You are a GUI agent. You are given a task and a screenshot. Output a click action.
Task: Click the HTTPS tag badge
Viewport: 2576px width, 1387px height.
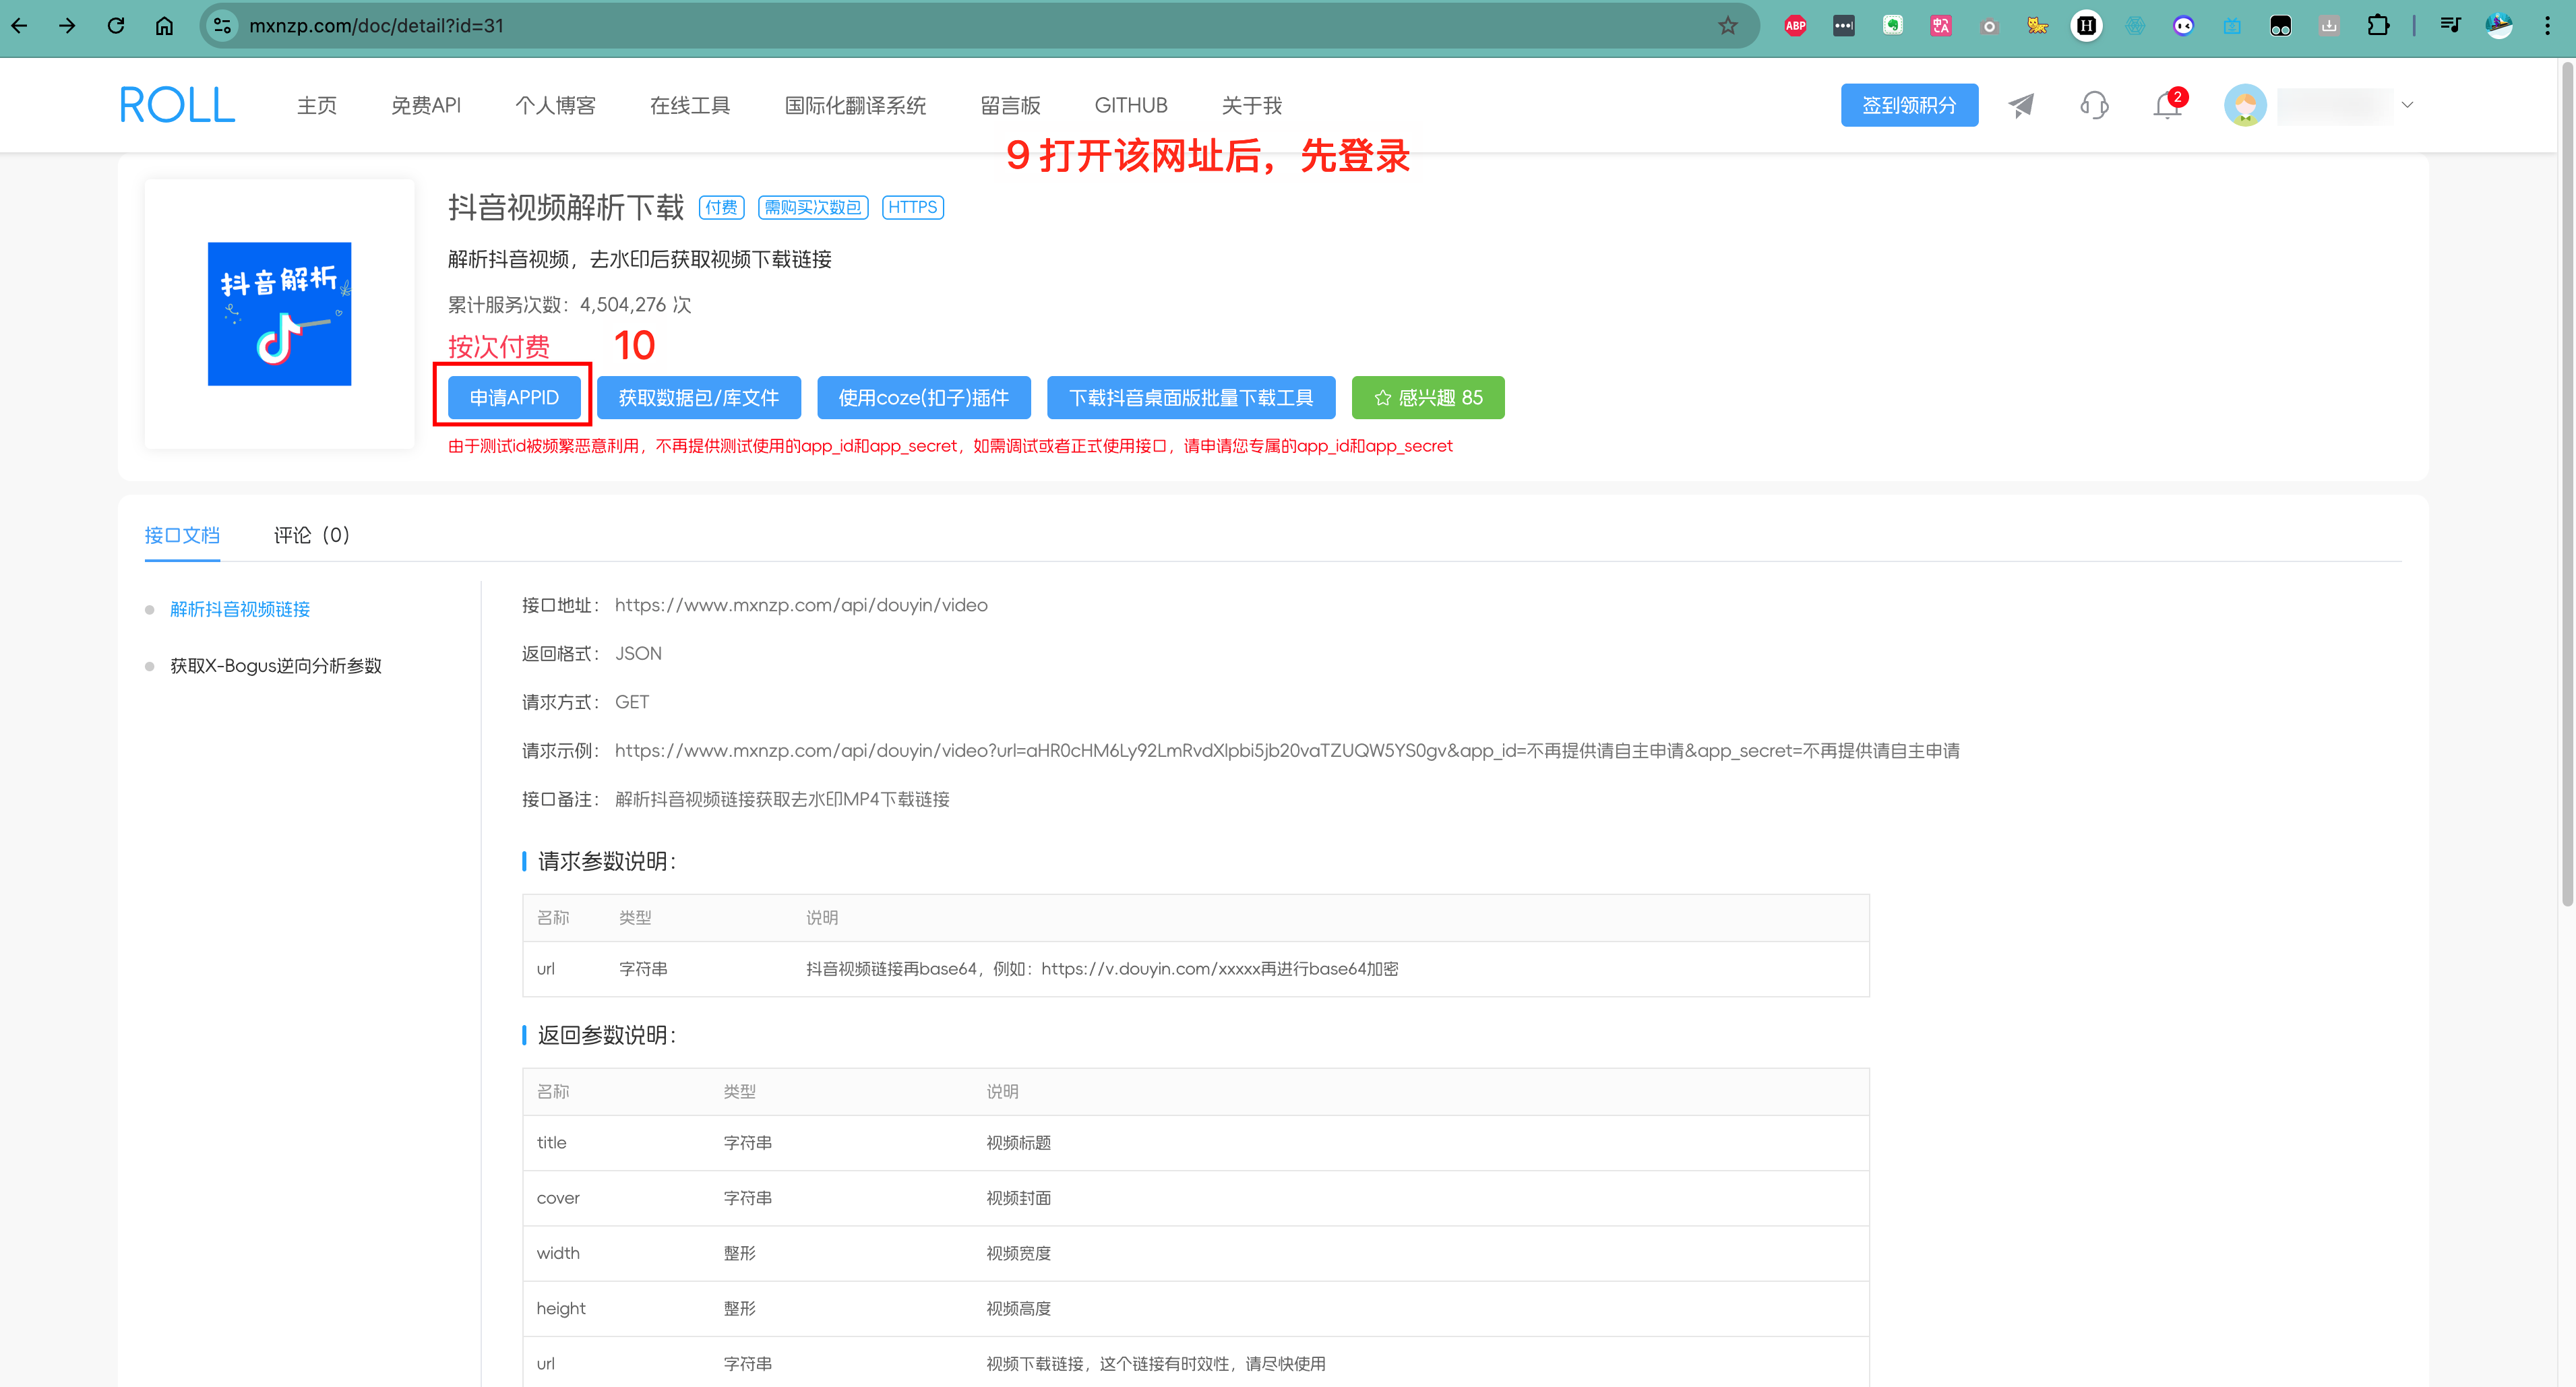coord(912,207)
